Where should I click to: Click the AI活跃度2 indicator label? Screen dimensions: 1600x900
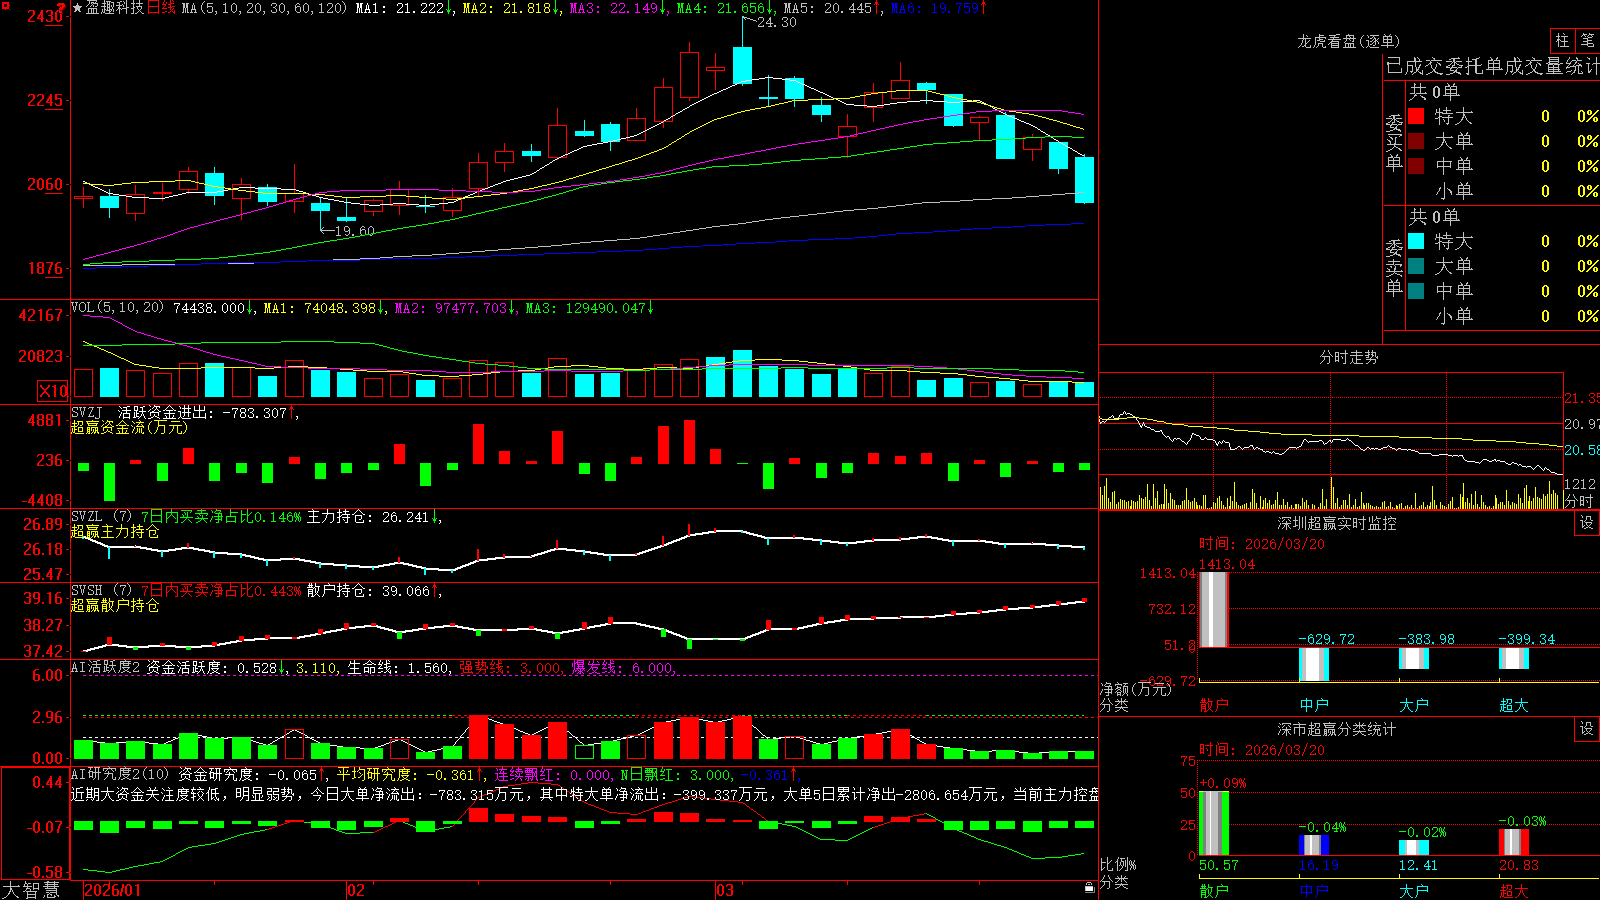(106, 667)
